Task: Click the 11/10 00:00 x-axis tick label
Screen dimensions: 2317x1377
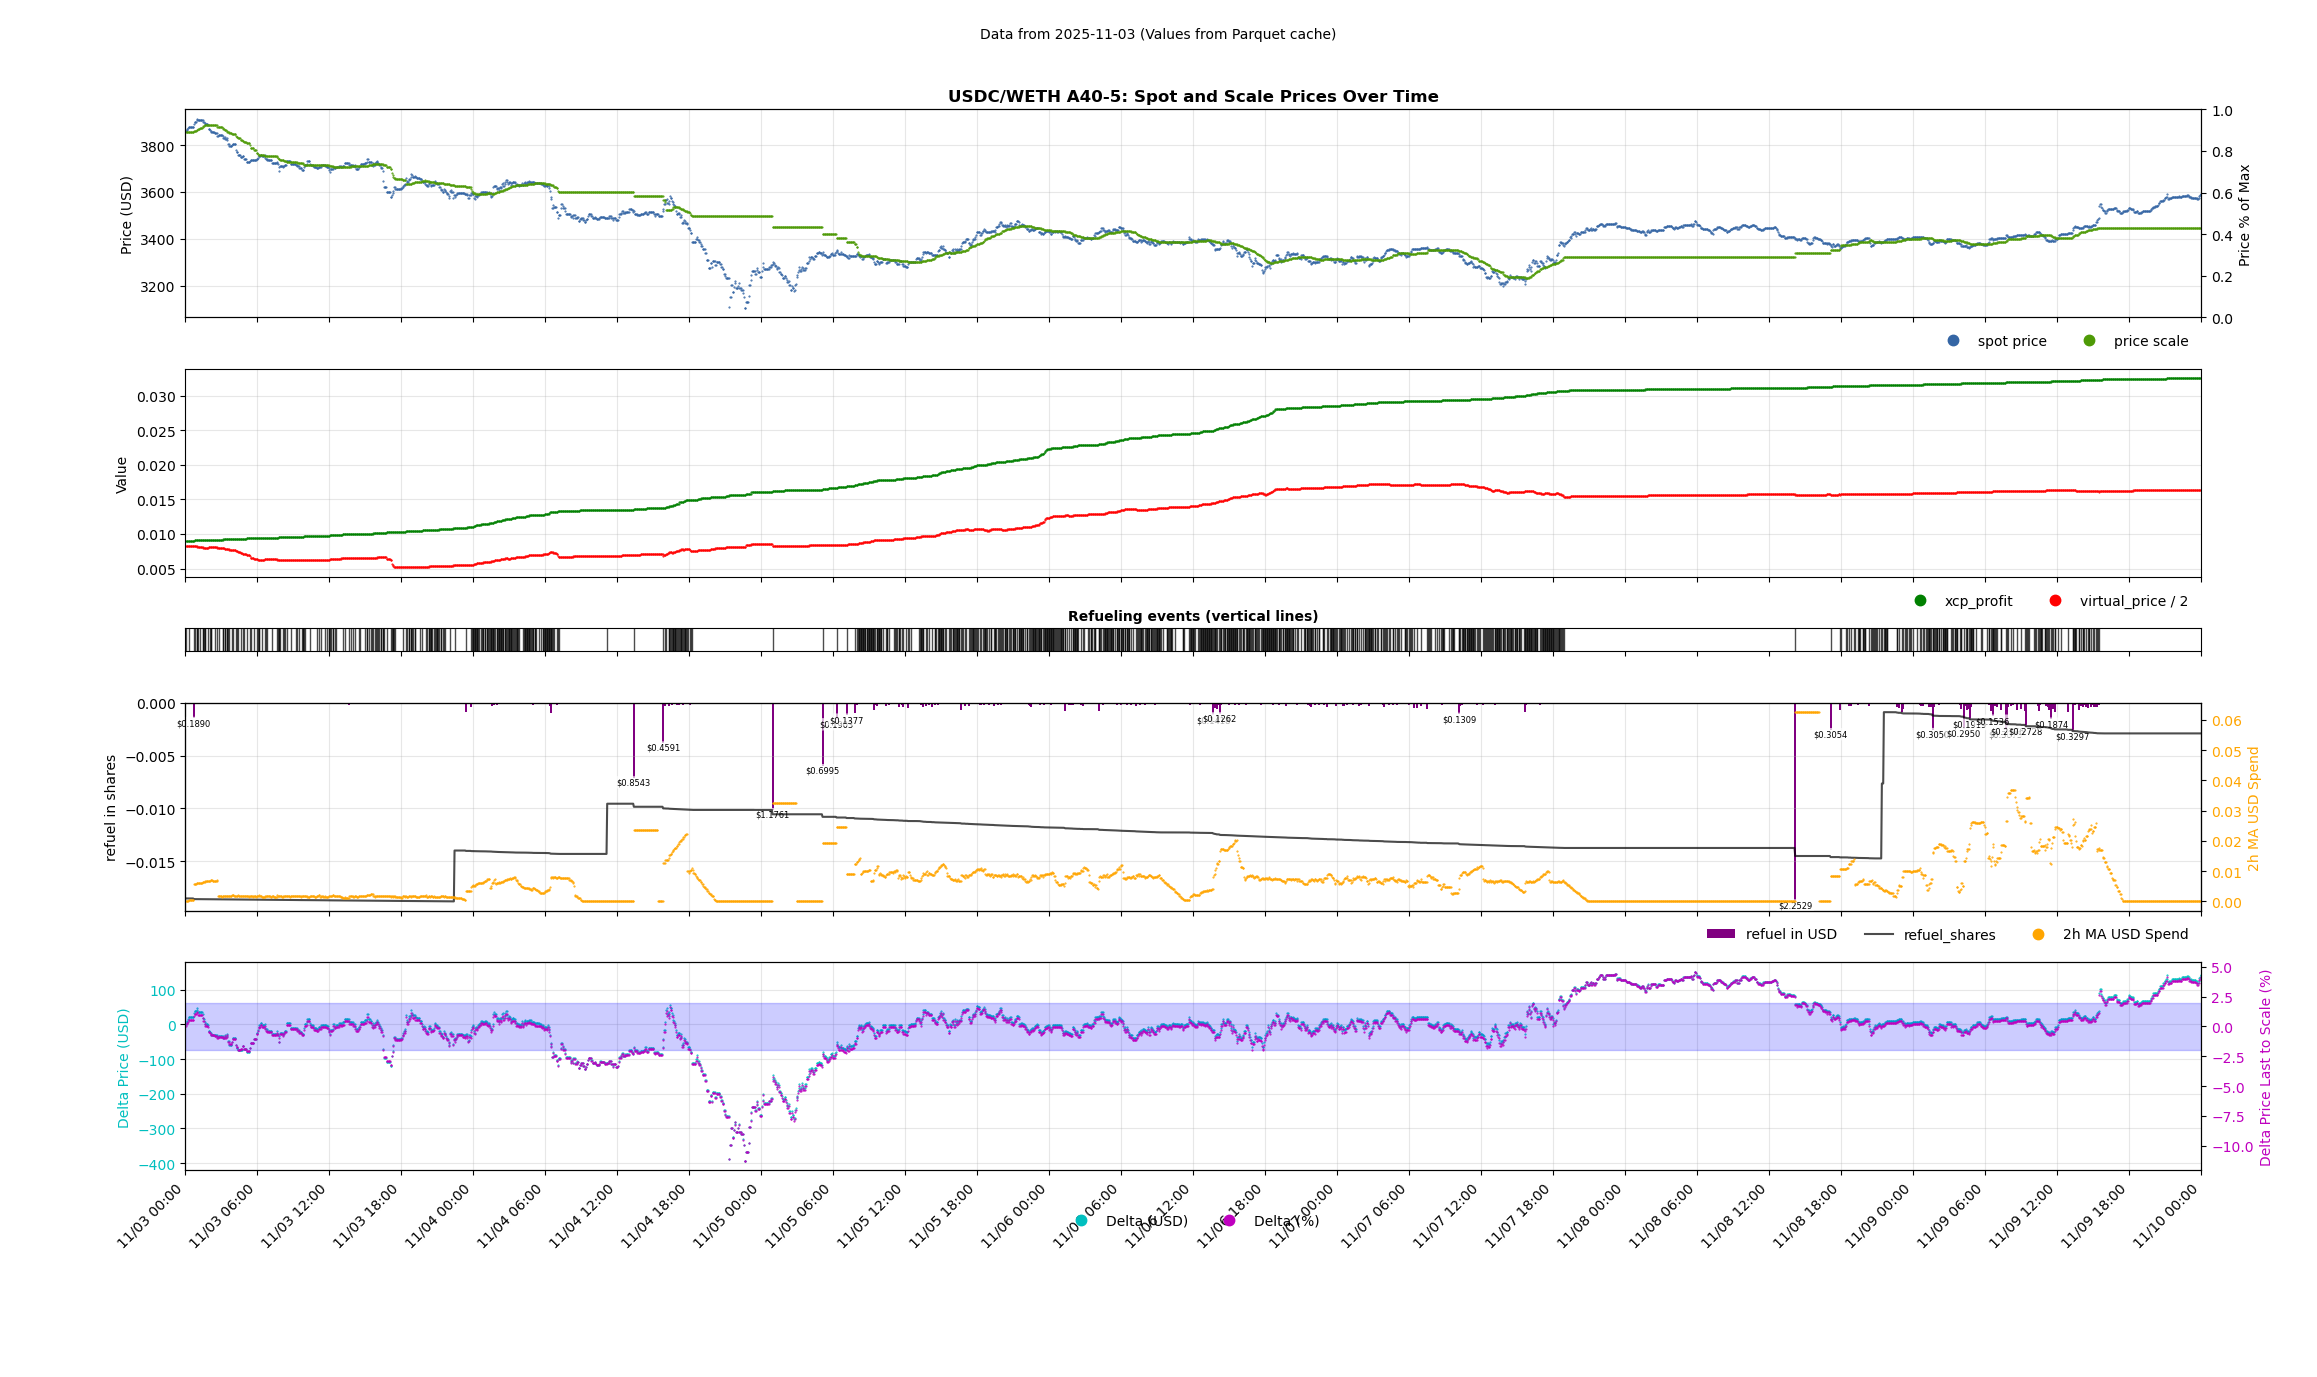Action: point(2166,1215)
